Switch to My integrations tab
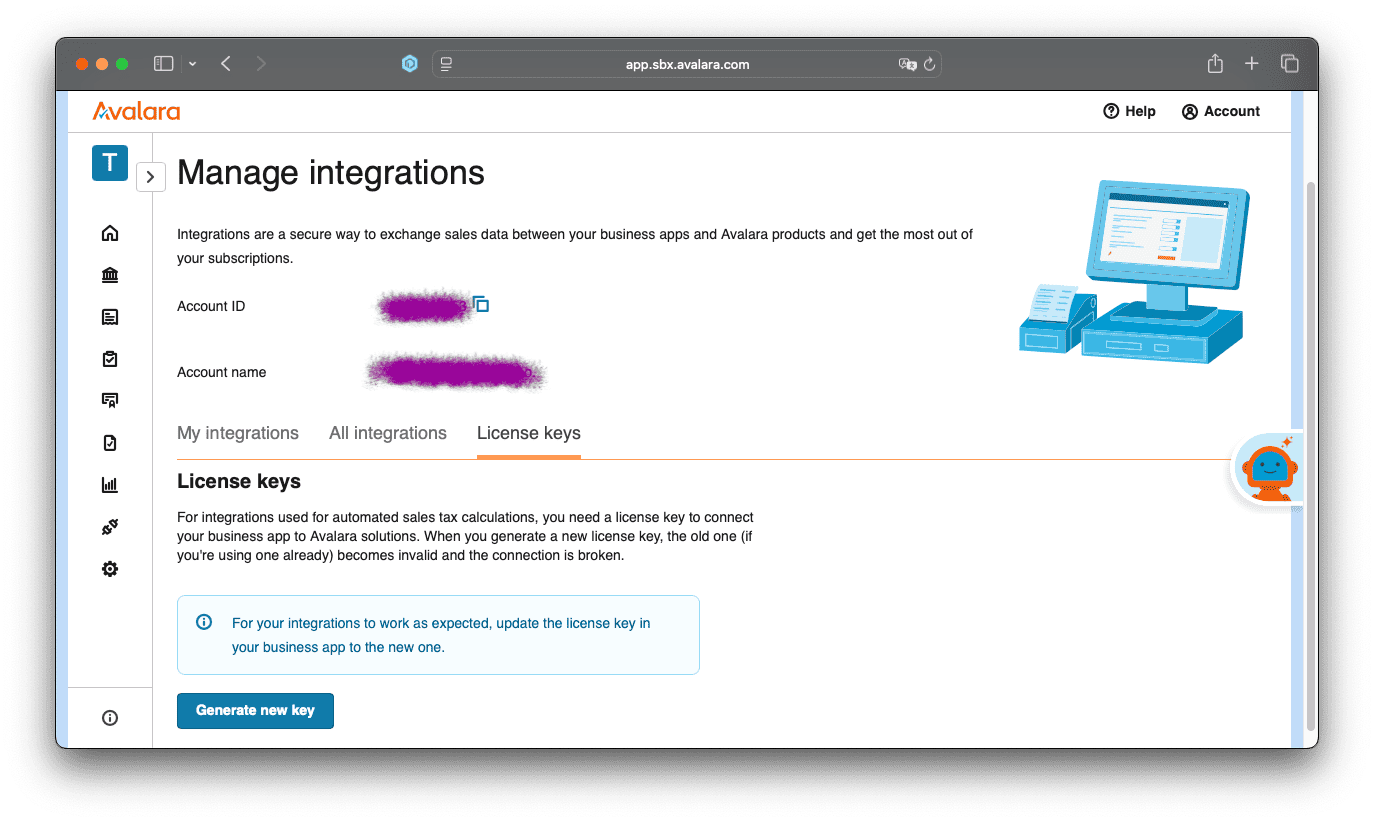Screen dimensions: 1374x822 238,433
